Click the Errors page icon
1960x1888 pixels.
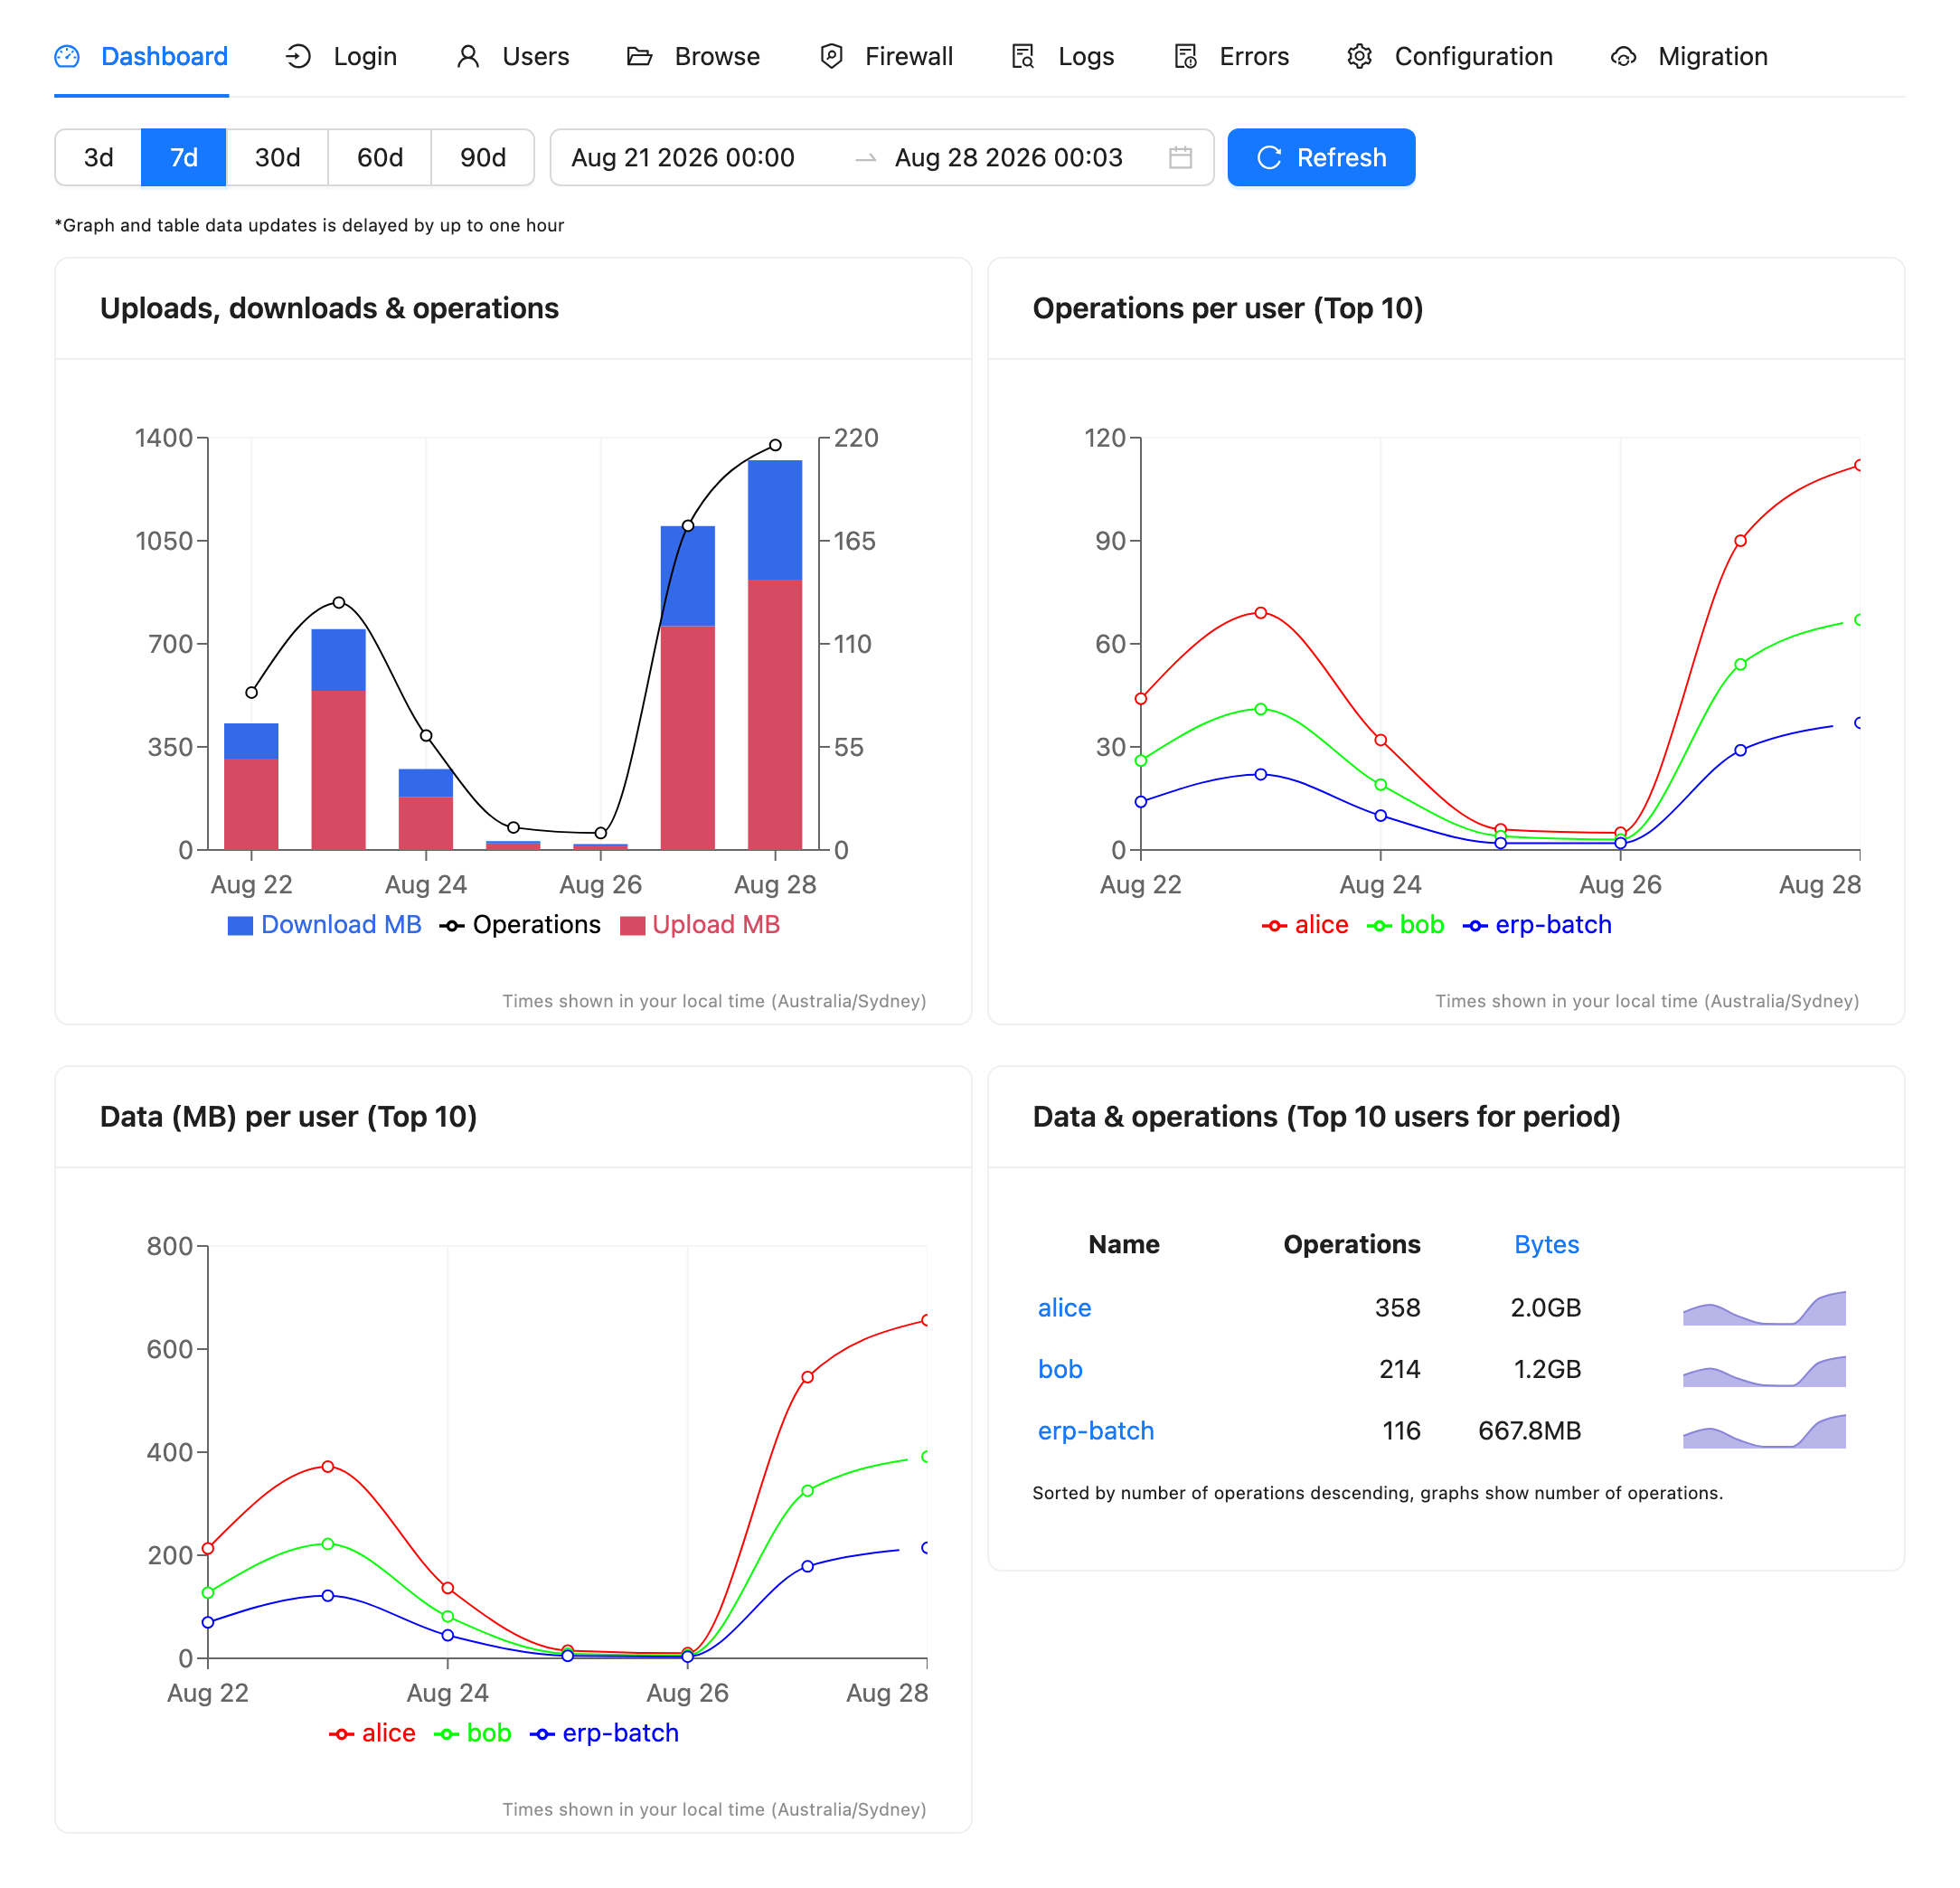1185,56
